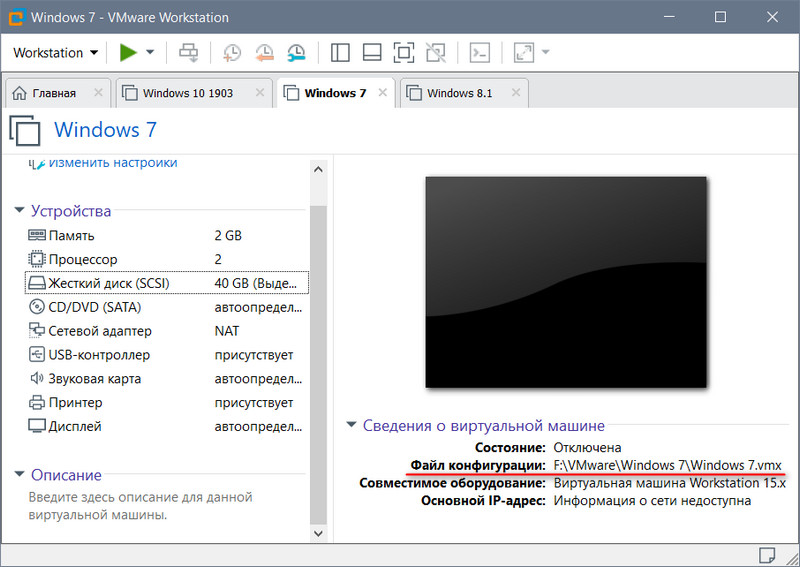
Task: Collapse the Описание section
Action: point(19,474)
